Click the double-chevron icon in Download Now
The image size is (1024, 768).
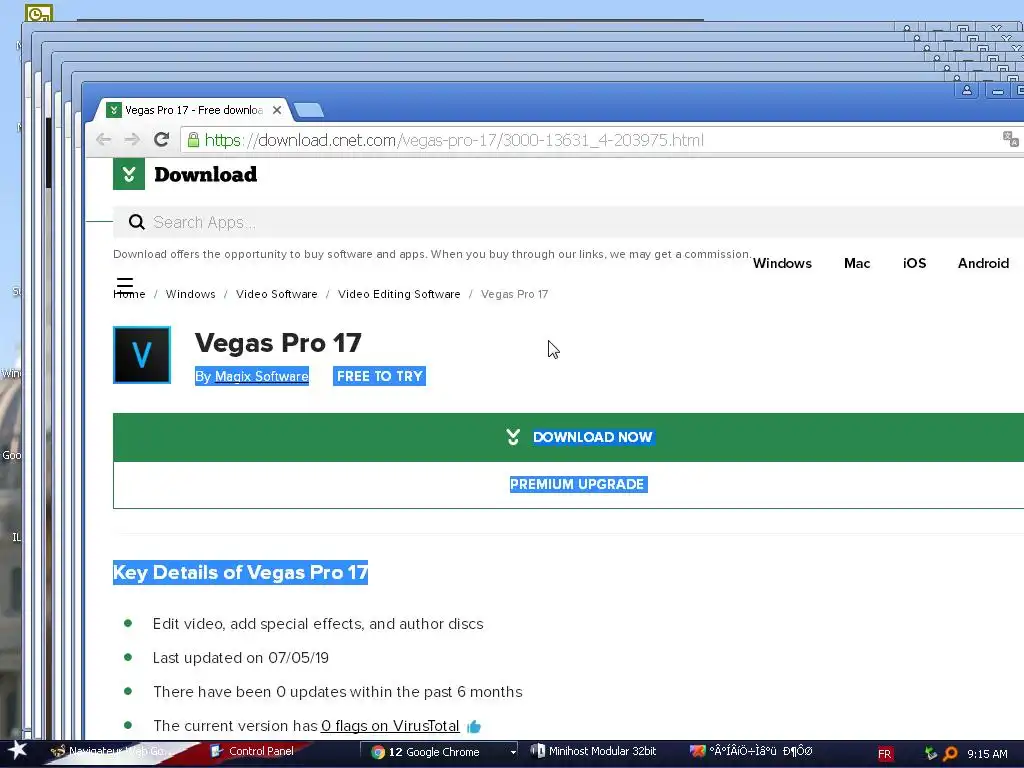click(x=513, y=437)
